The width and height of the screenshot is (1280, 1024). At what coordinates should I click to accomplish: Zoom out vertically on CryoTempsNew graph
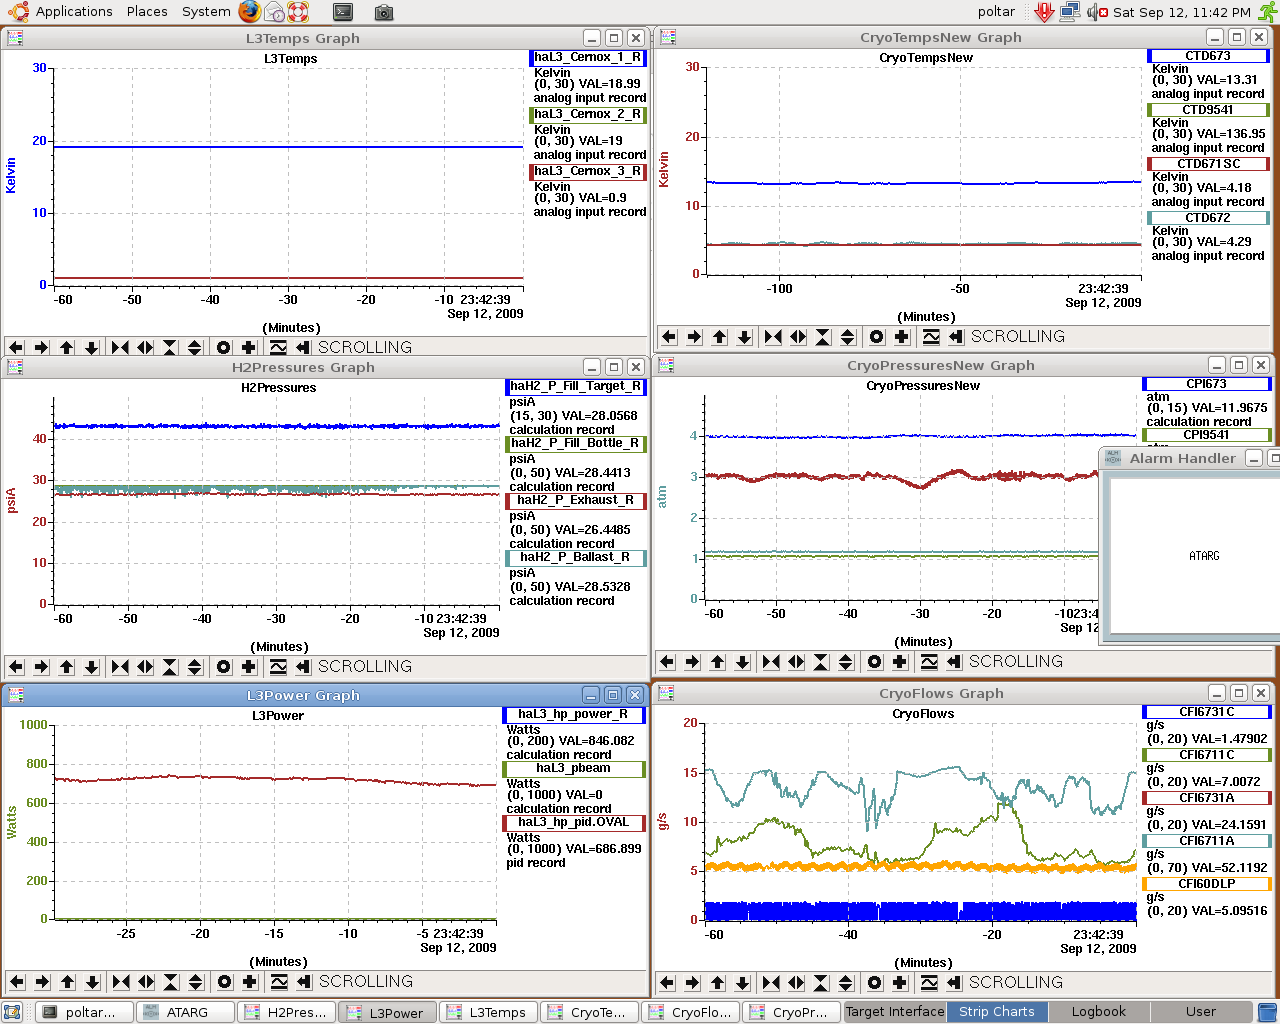click(848, 337)
